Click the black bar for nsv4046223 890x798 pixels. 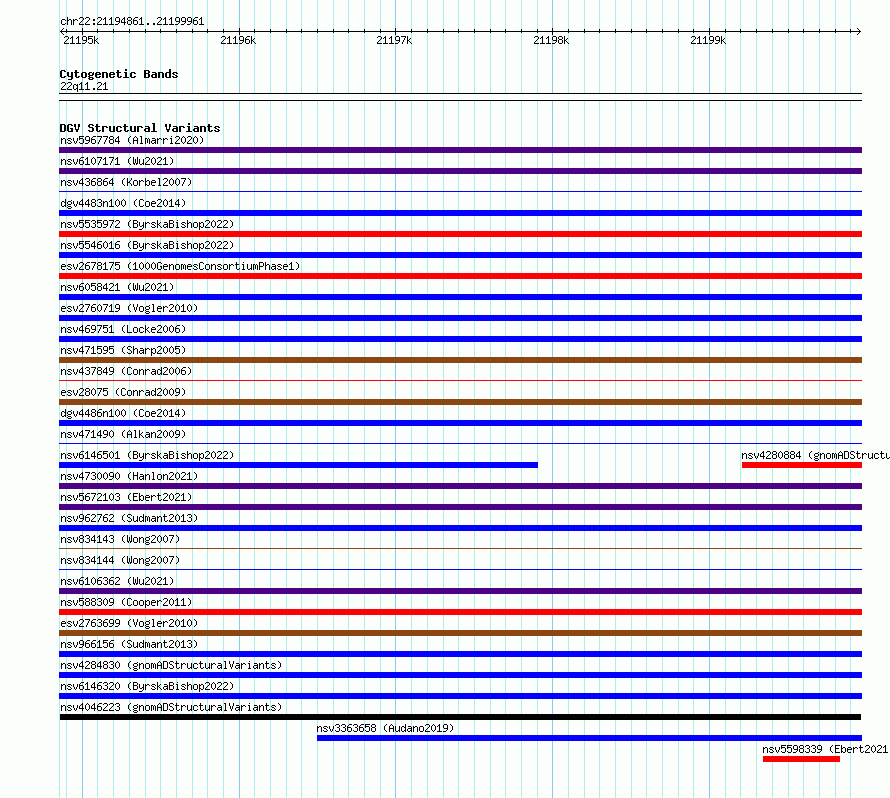460,717
